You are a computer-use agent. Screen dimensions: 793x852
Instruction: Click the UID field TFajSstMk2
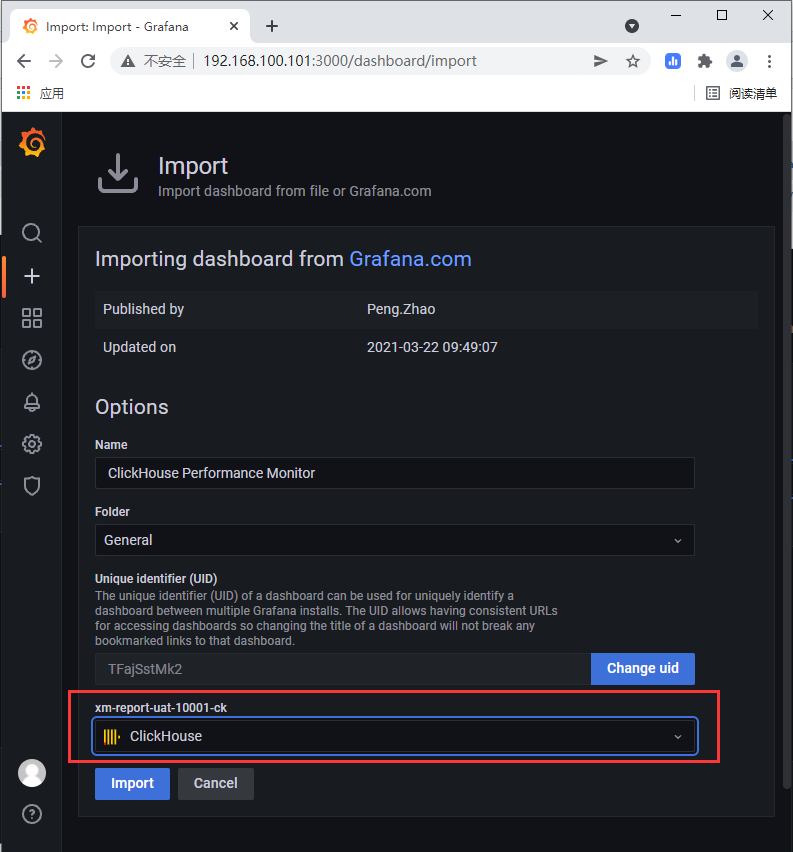pos(343,669)
